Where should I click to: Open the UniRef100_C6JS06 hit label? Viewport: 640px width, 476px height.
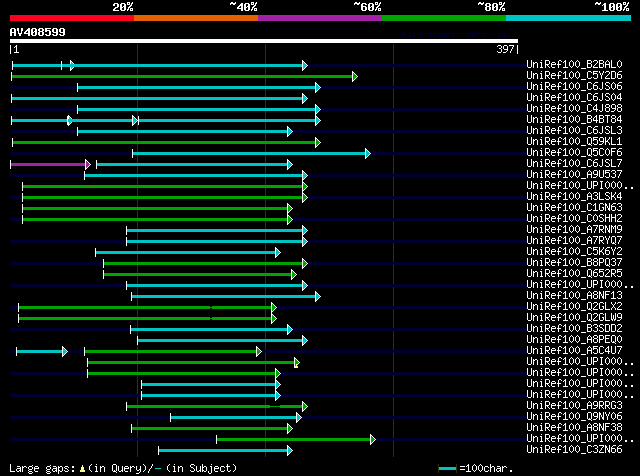click(x=574, y=87)
